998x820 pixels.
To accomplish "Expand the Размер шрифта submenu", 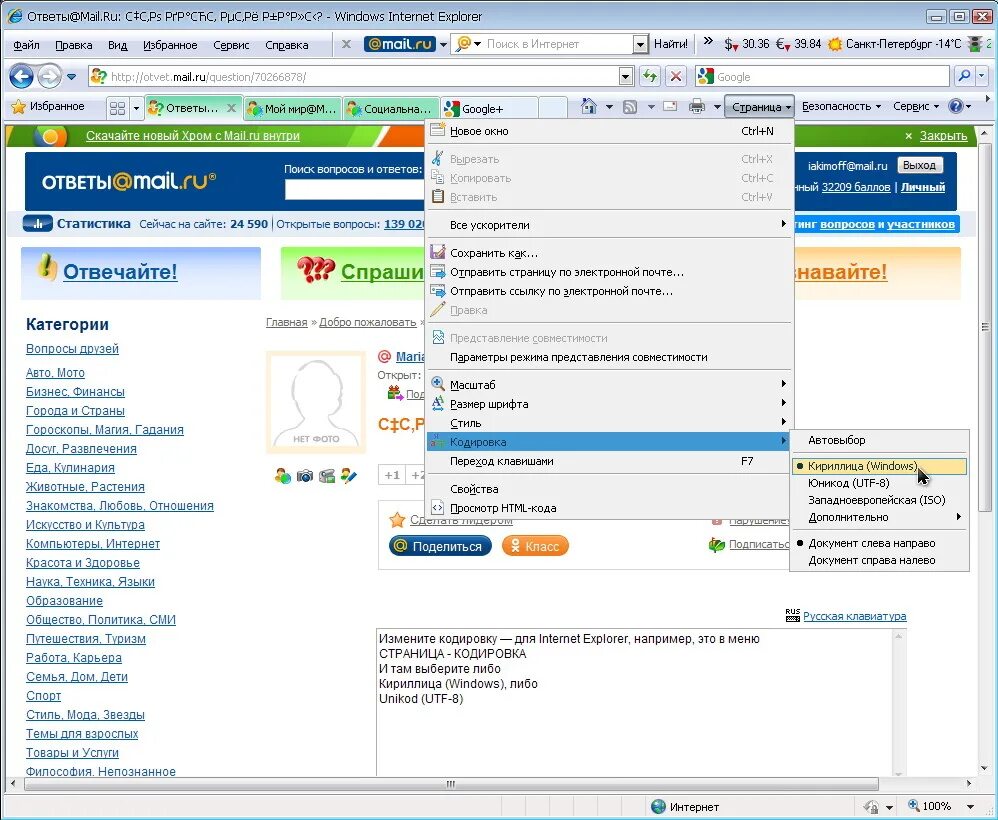I will tap(609, 404).
